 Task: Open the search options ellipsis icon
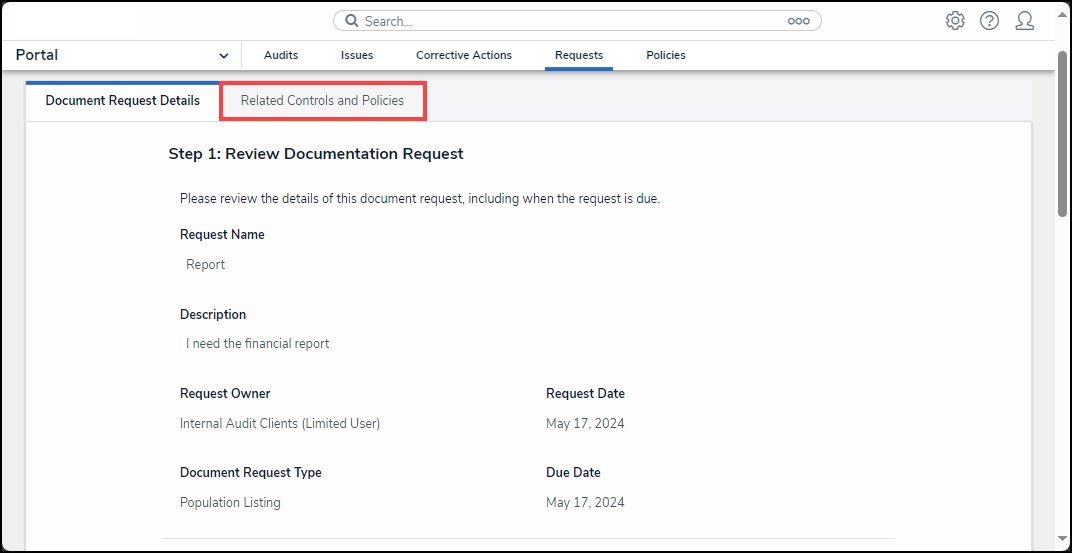point(798,21)
